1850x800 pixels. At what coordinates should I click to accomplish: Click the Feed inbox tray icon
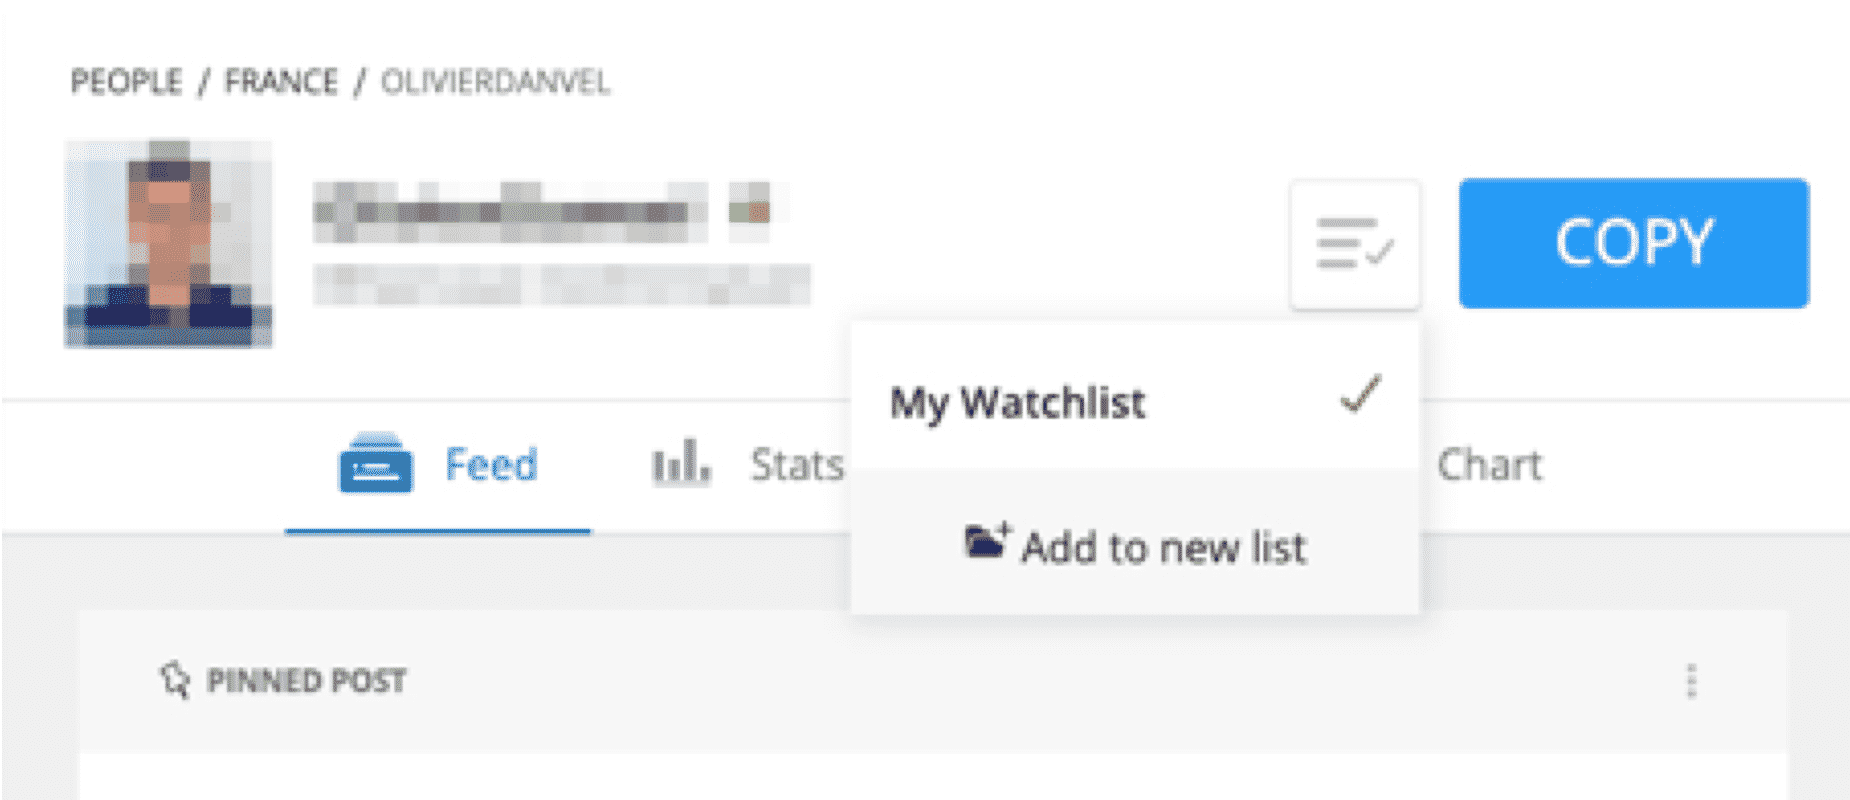point(375,463)
